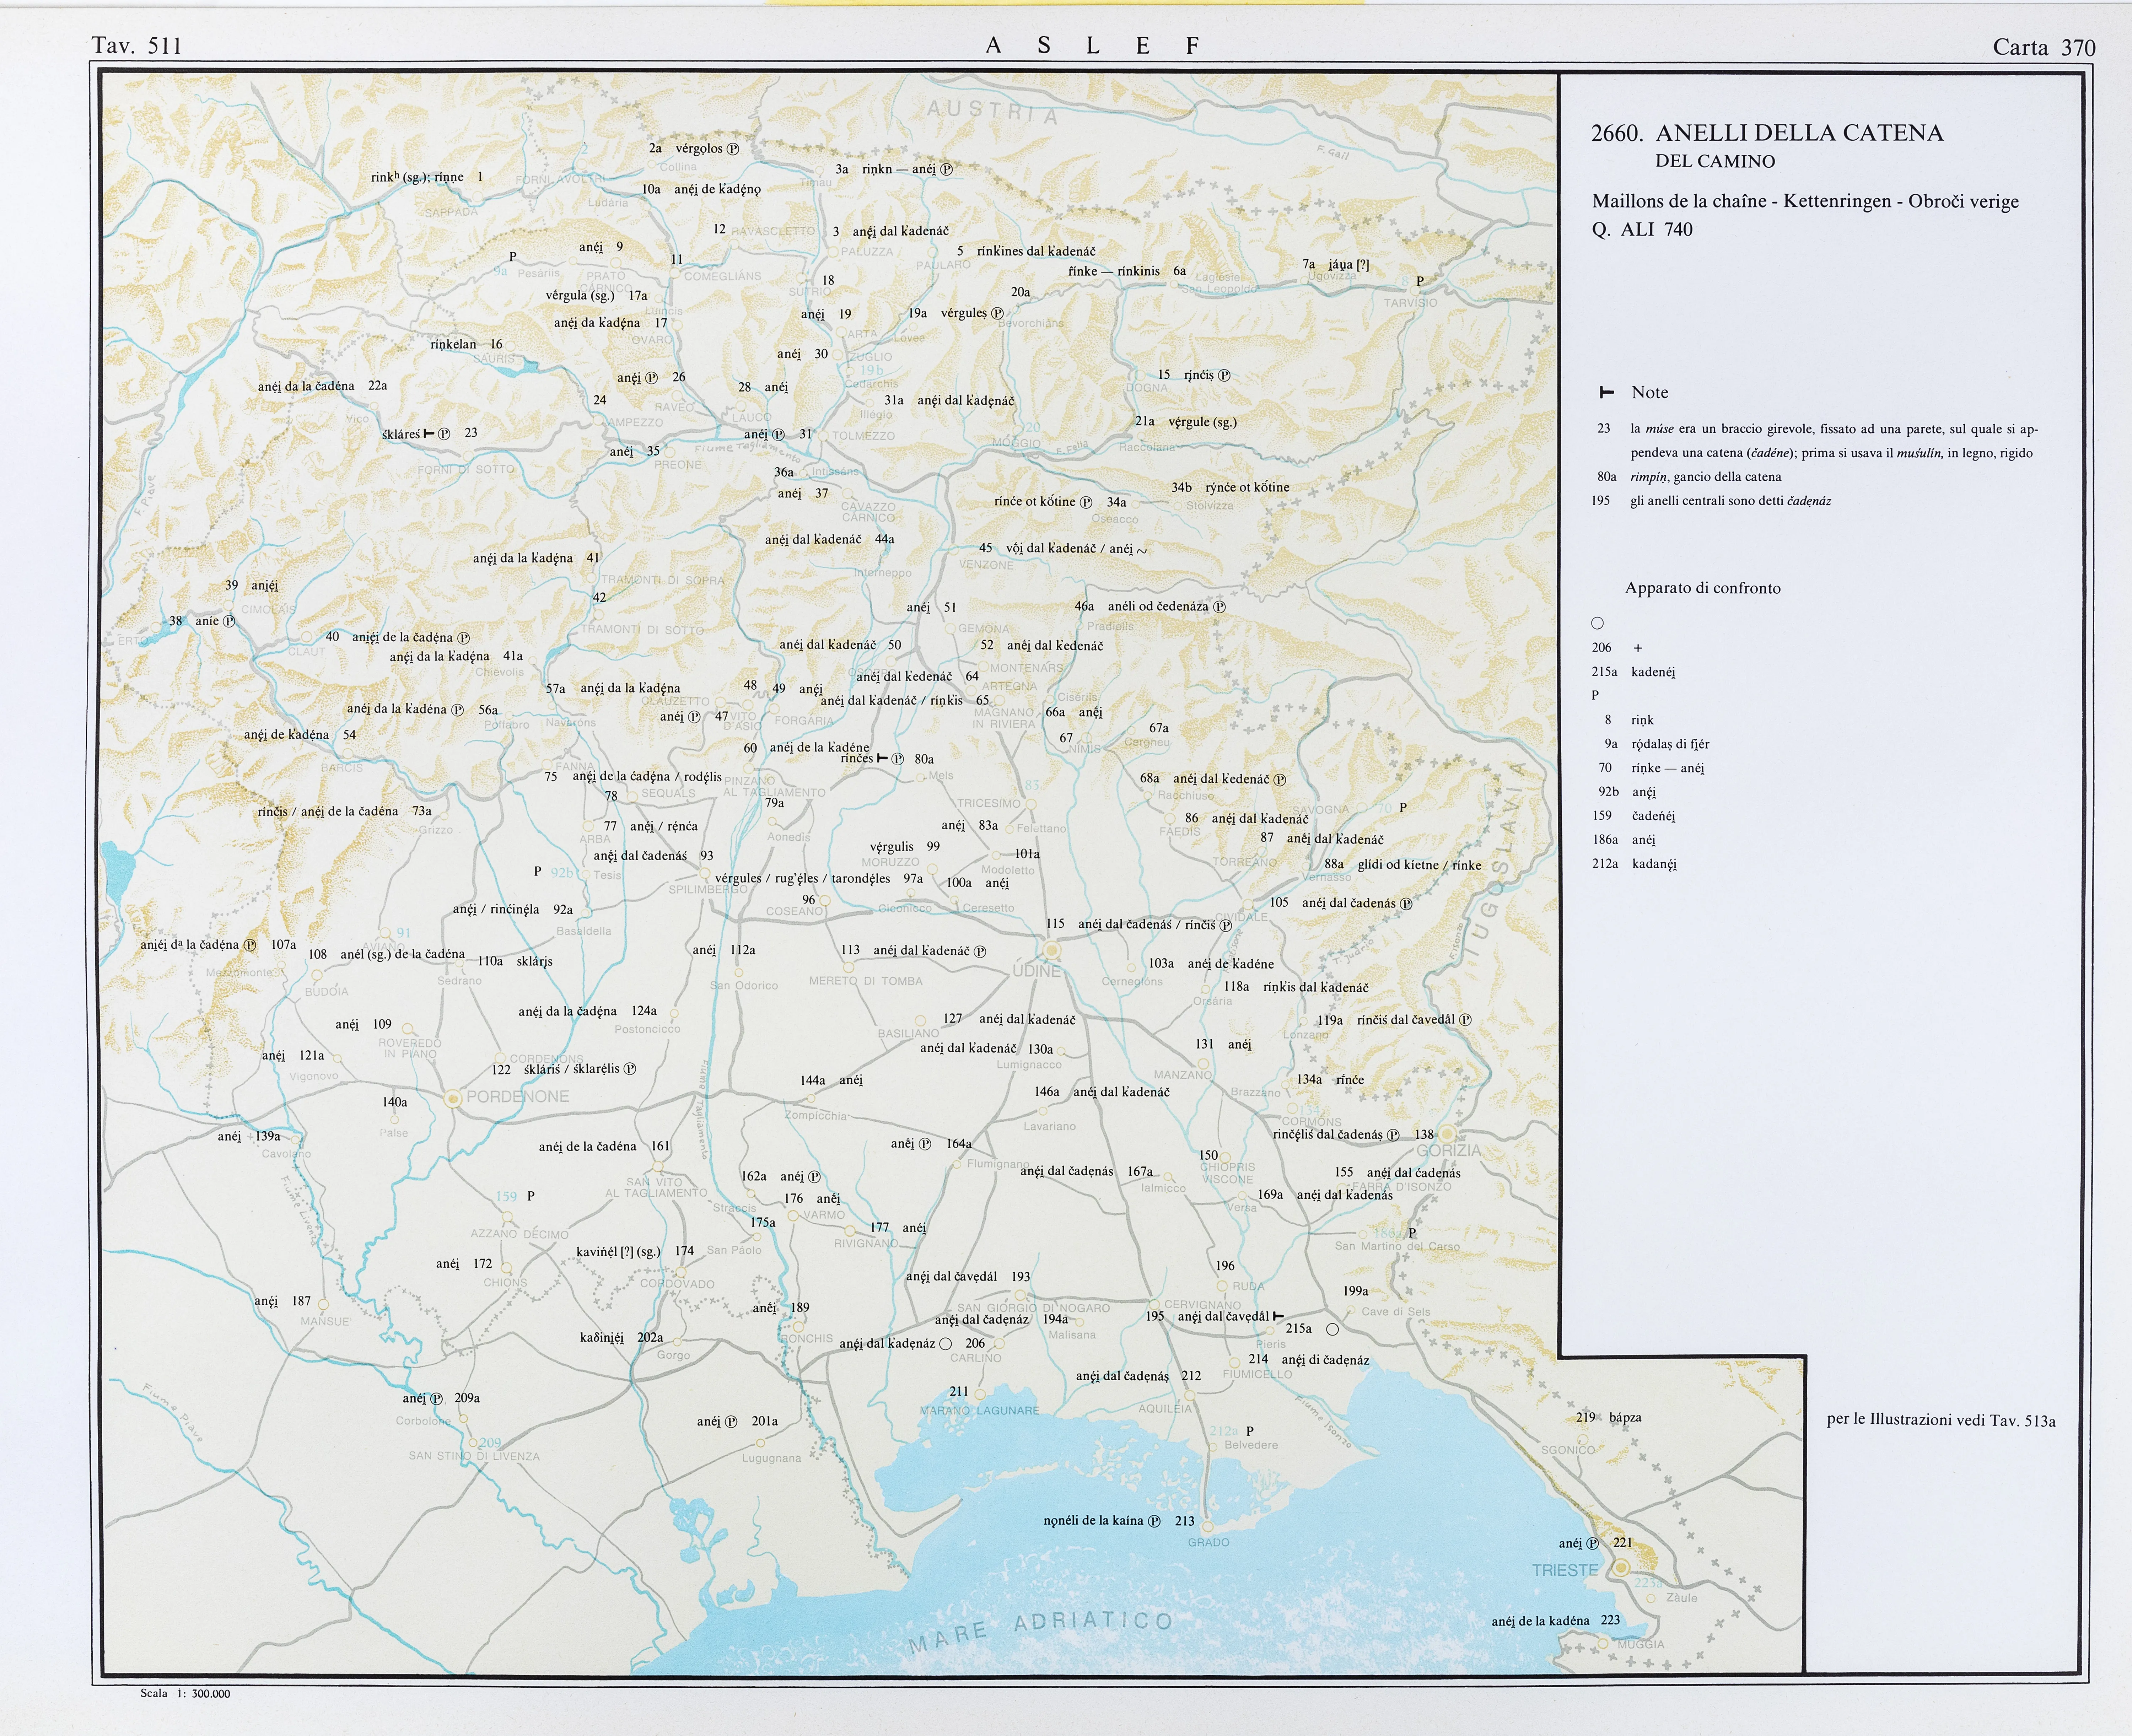Viewport: 2132px width, 1736px height.
Task: Click the note flag symbol beside šklāreś 23
Action: coord(429,433)
